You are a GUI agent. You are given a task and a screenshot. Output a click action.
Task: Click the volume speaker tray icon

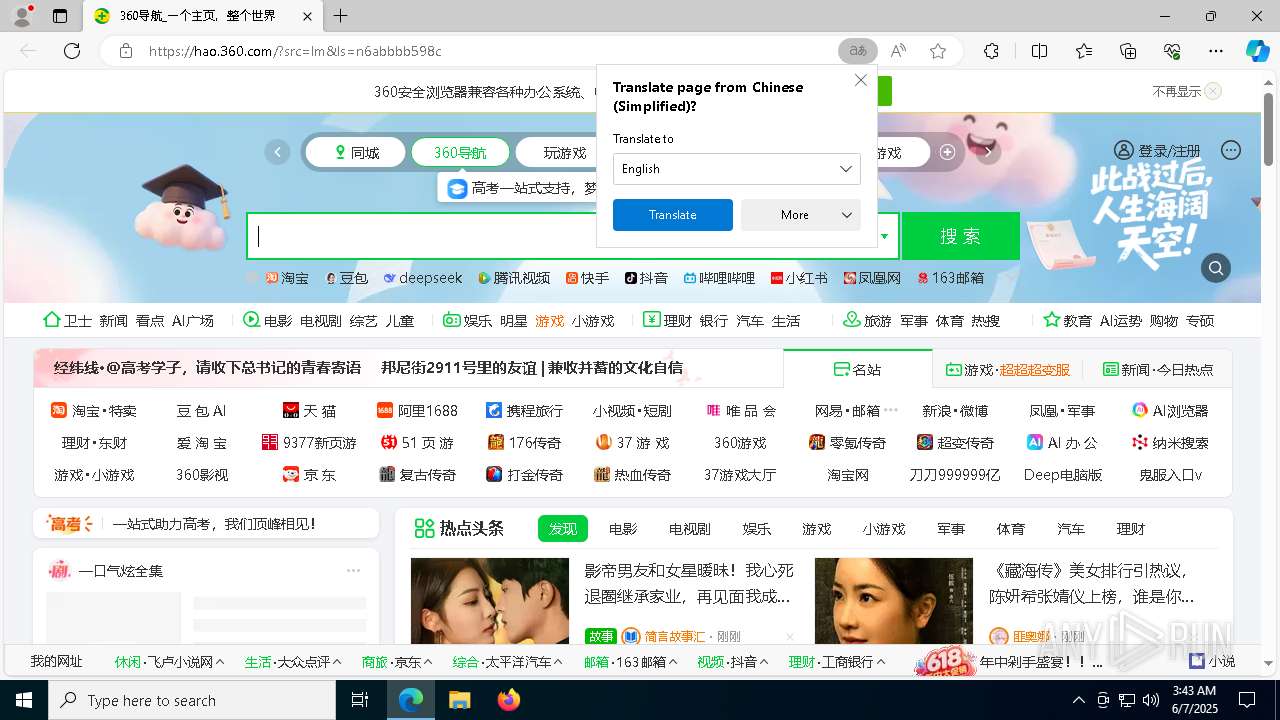[1150, 700]
